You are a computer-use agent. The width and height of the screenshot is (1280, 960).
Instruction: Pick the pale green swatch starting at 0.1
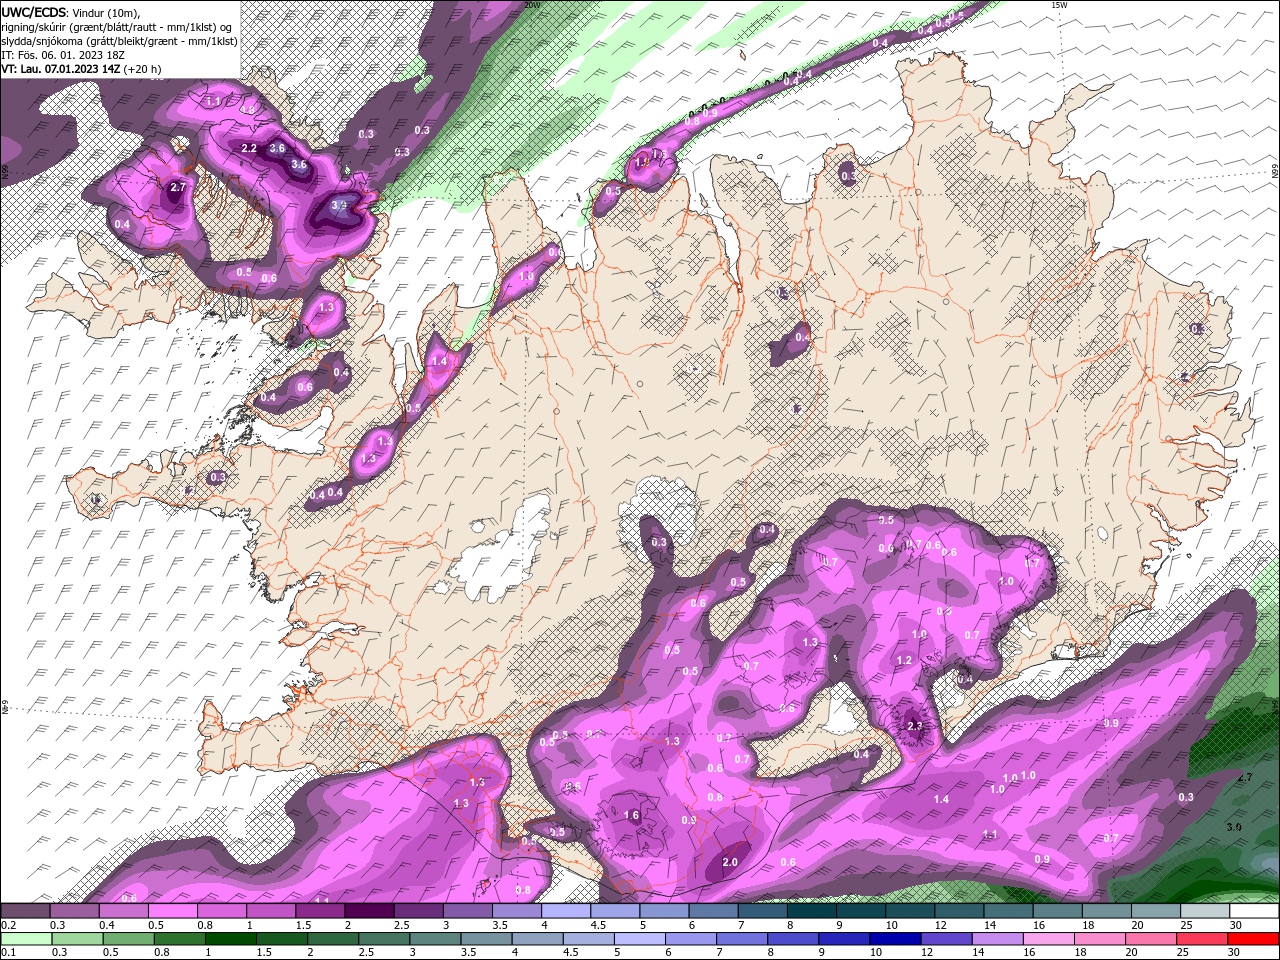click(26, 939)
